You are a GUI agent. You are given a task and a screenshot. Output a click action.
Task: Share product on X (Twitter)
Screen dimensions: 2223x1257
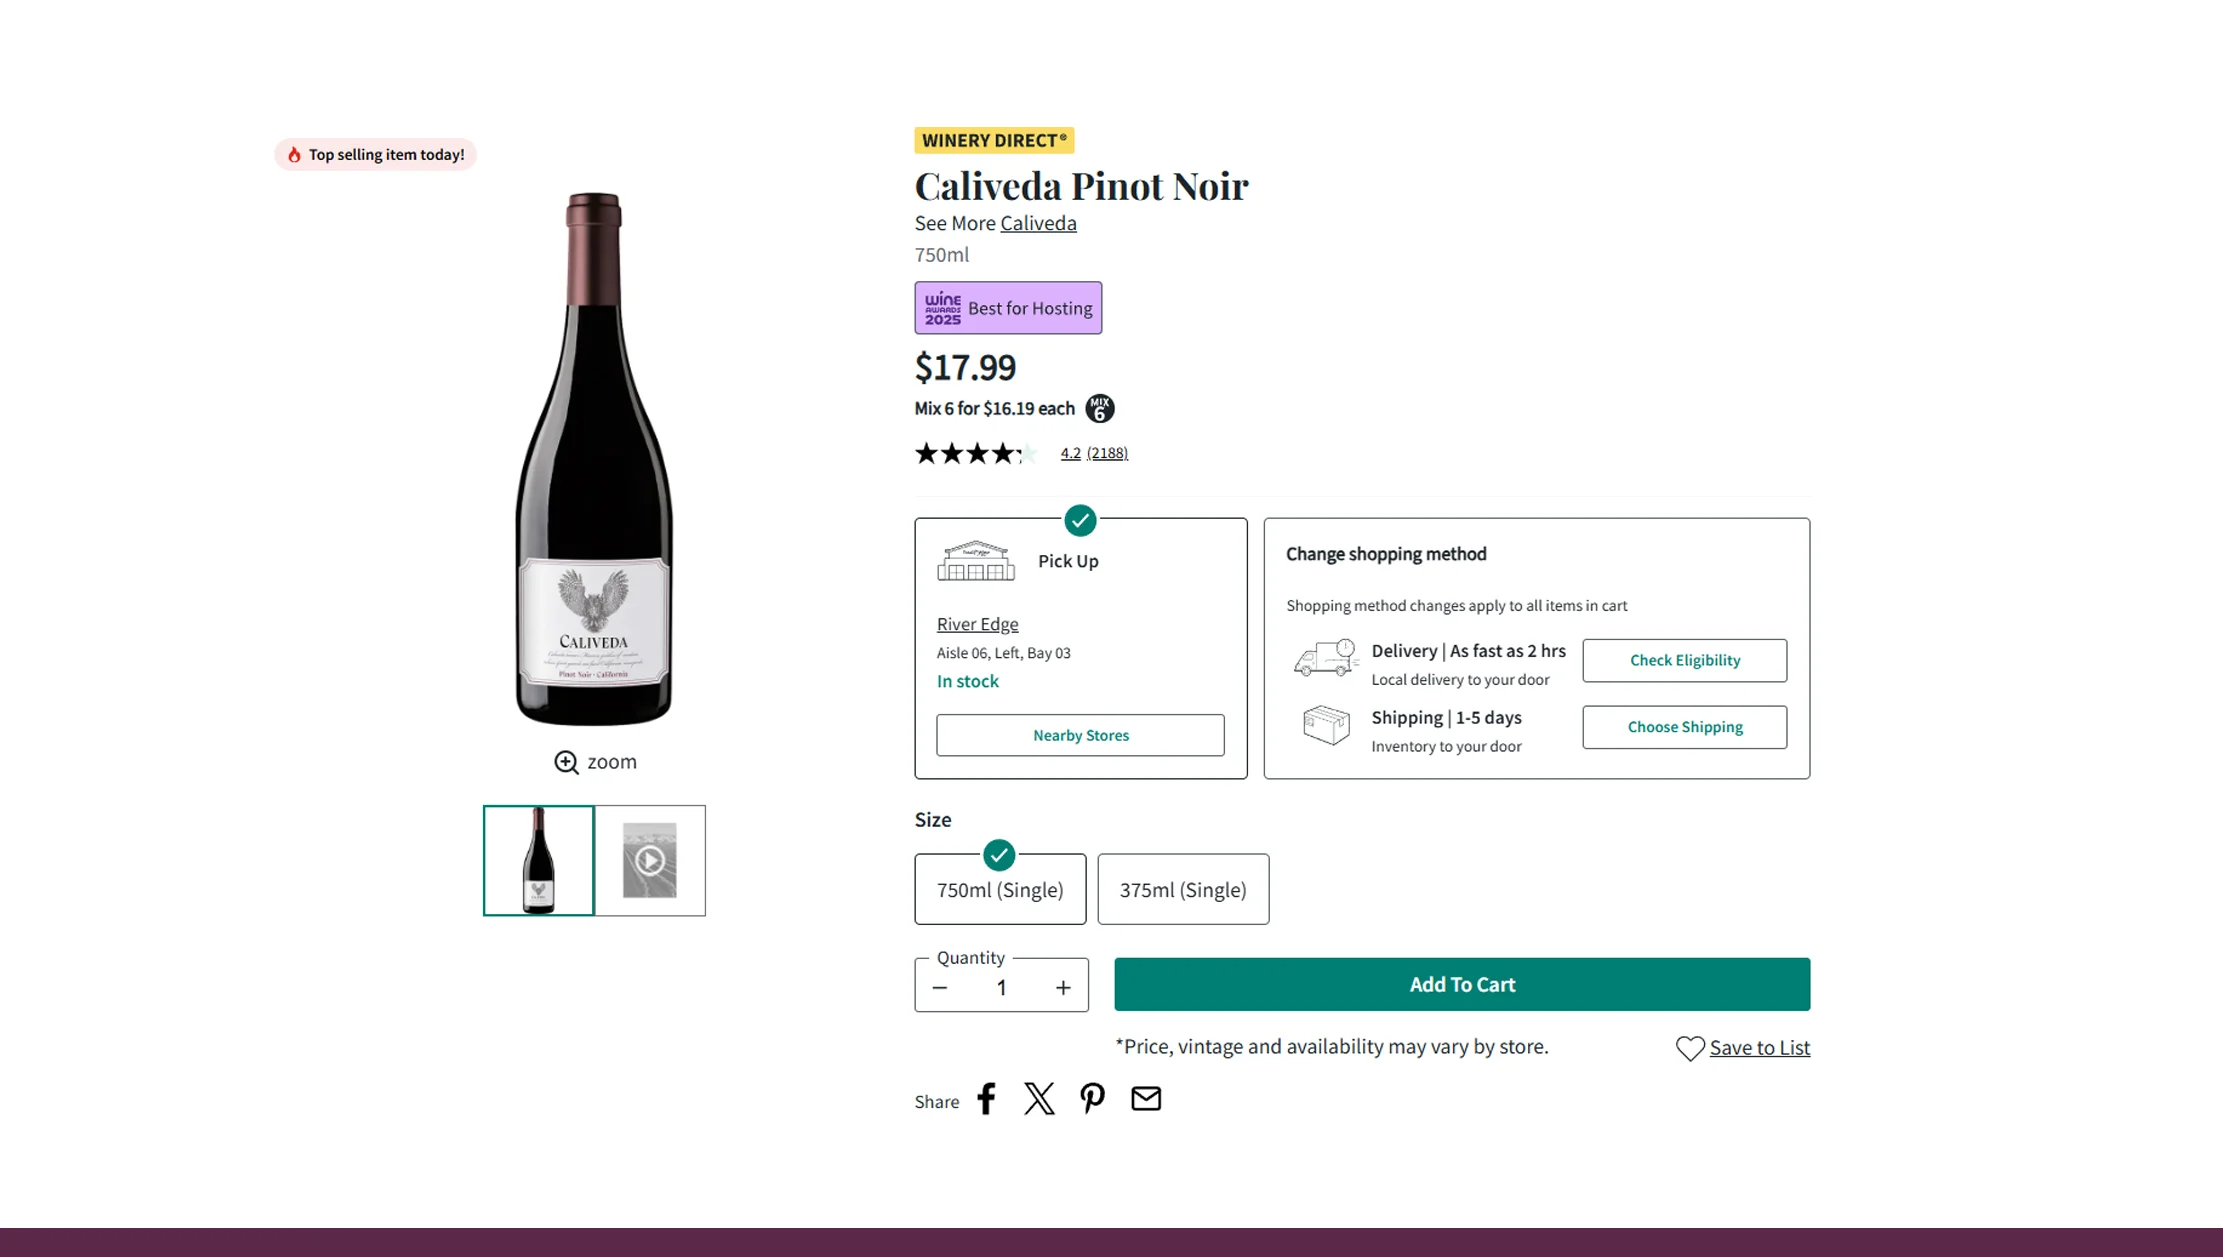coord(1039,1099)
